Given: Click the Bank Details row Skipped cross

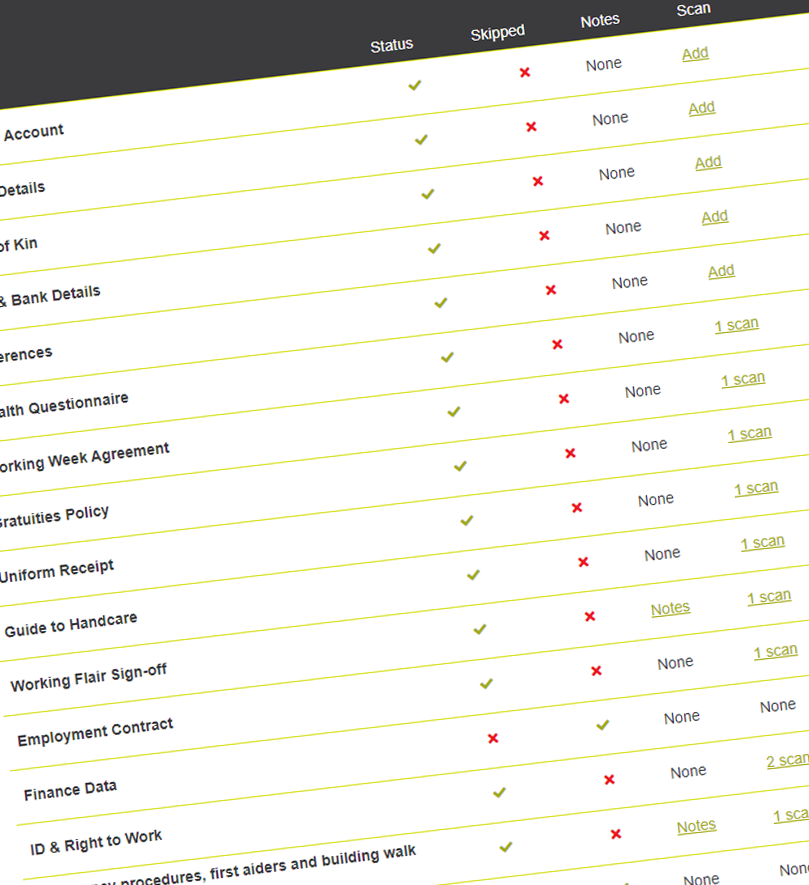Looking at the screenshot, I should [x=544, y=235].
